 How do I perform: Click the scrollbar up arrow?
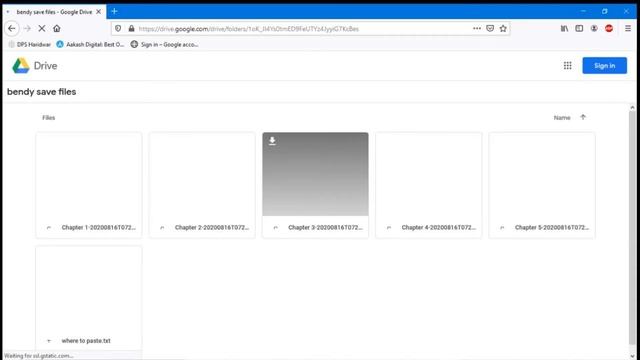pos(632,107)
